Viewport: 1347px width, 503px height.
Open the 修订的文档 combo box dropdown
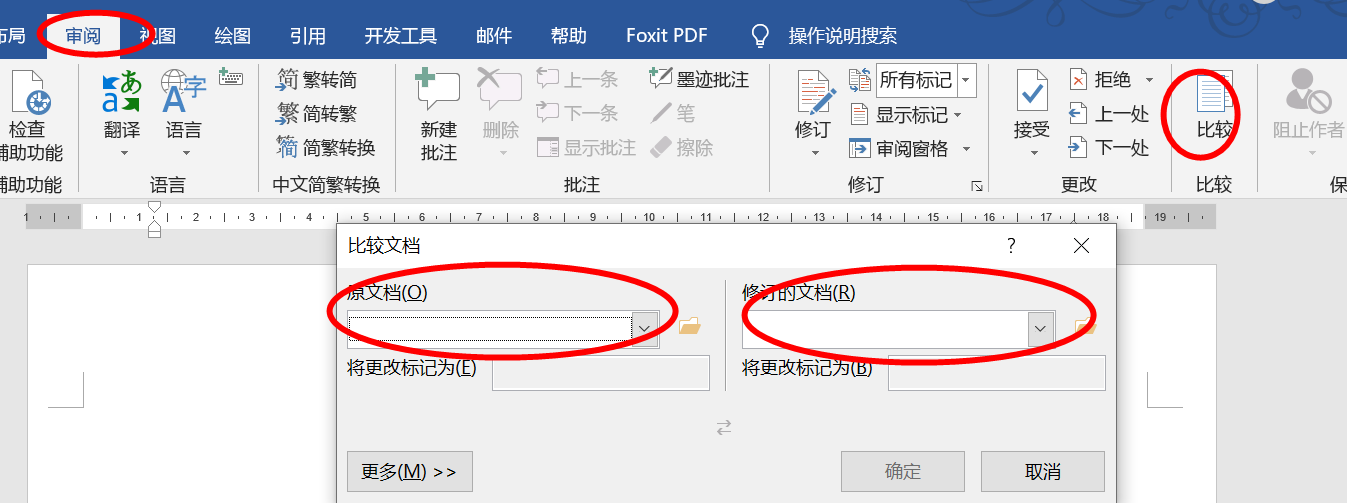(x=1041, y=327)
